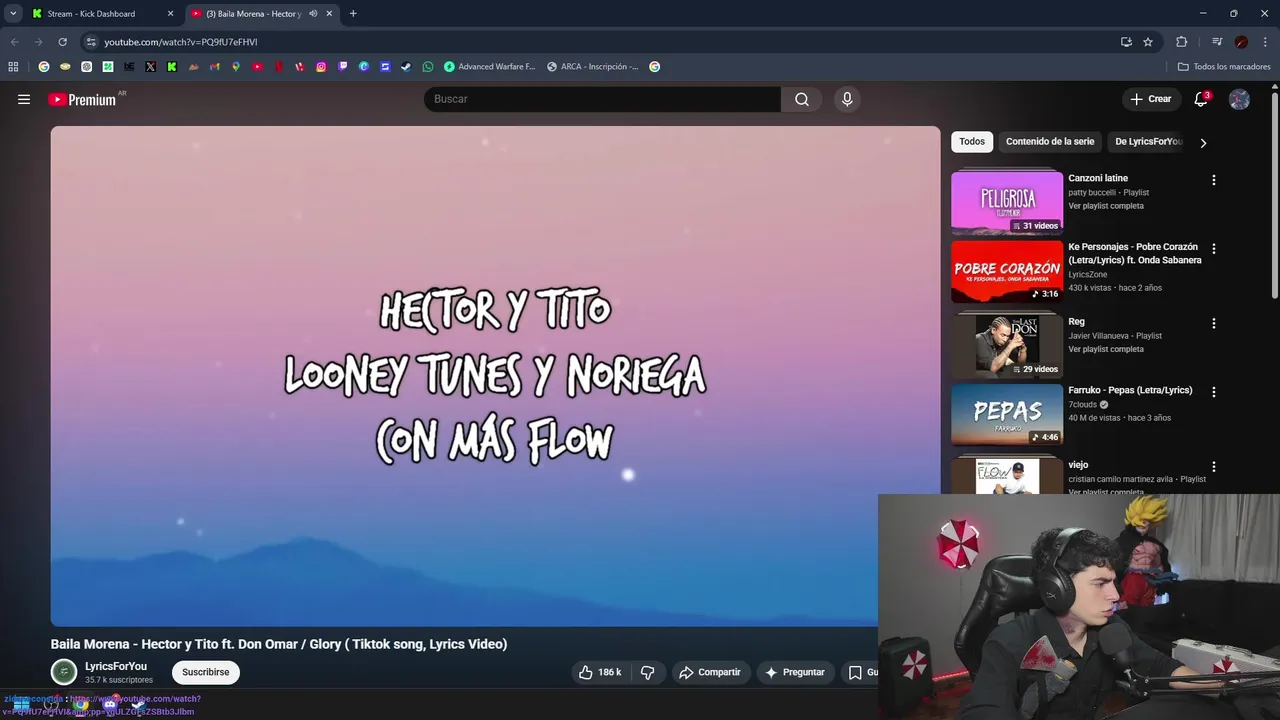
Task: Open Chrome three-dot menu
Action: [x=1265, y=42]
